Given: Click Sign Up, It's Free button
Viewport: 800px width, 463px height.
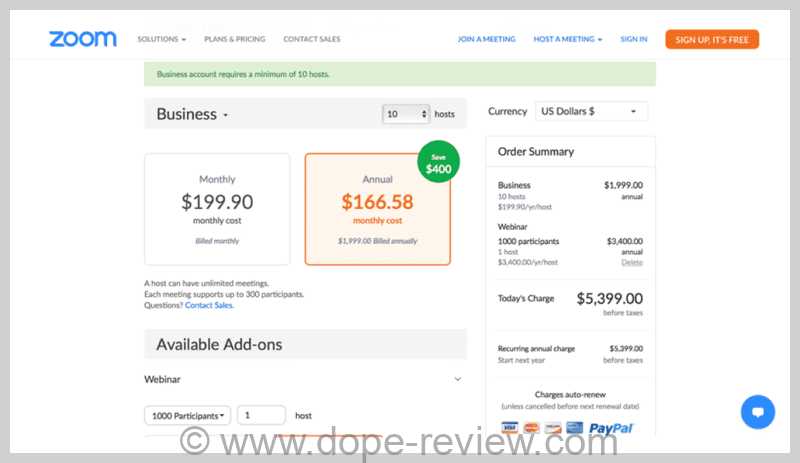Looking at the screenshot, I should pyautogui.click(x=711, y=39).
